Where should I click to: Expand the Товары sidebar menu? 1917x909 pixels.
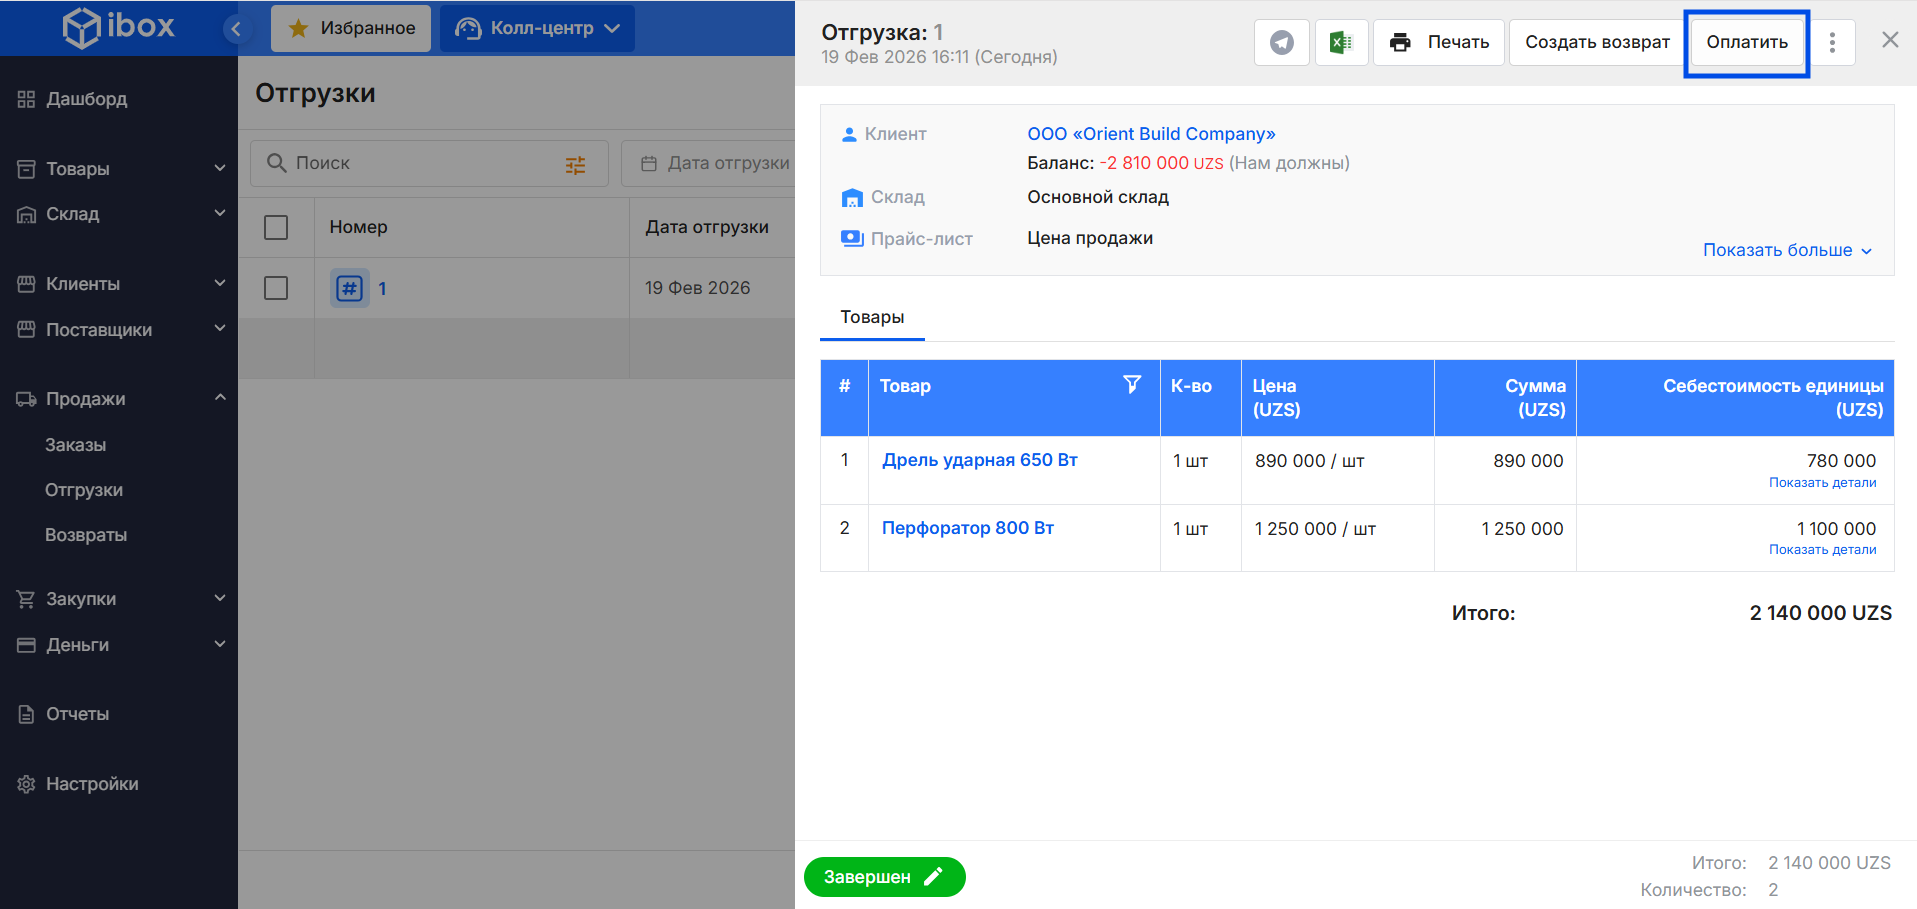tap(119, 169)
